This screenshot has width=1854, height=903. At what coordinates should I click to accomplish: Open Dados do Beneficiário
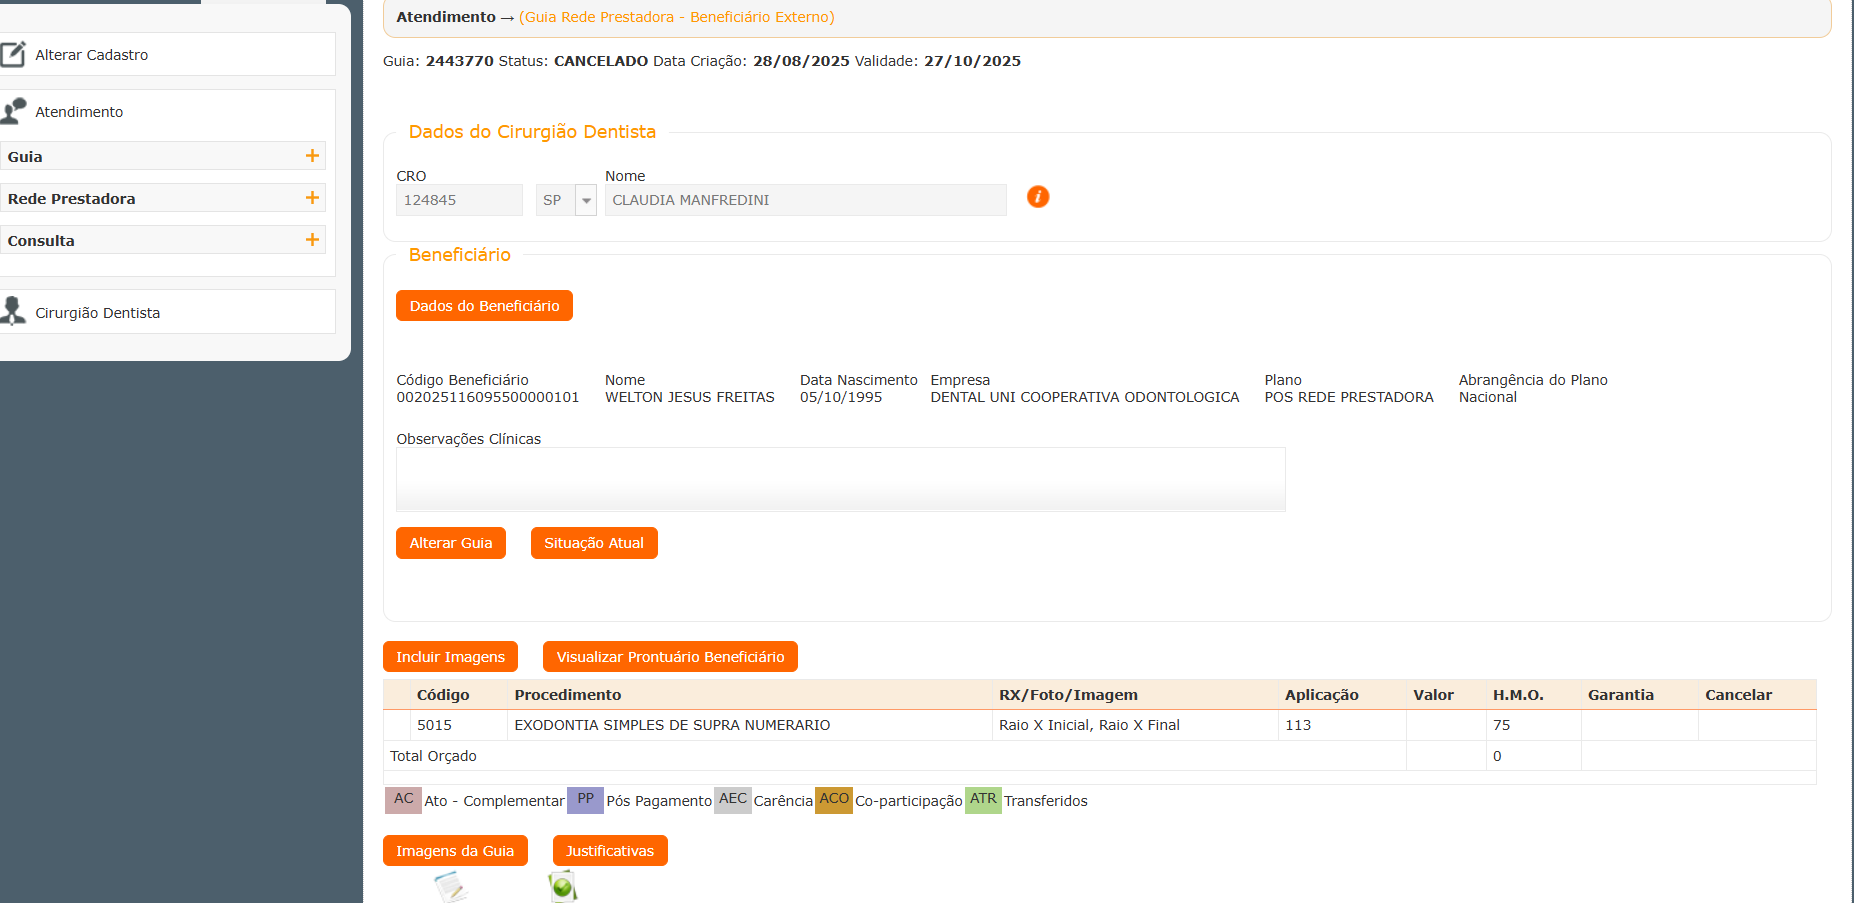484,306
